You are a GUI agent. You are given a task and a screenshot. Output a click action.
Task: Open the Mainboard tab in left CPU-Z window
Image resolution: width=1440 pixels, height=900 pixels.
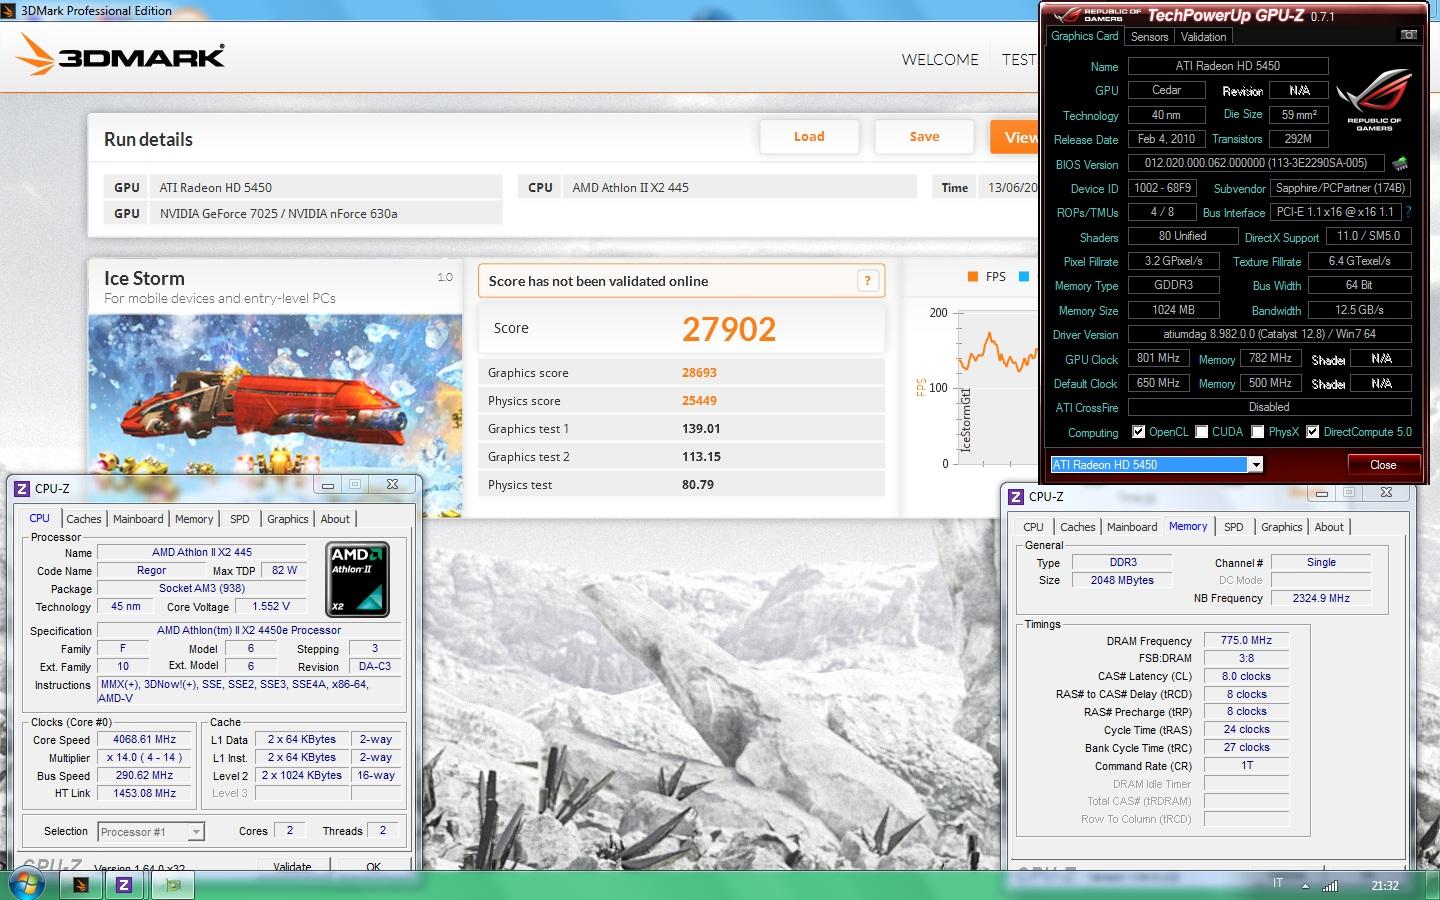click(138, 519)
